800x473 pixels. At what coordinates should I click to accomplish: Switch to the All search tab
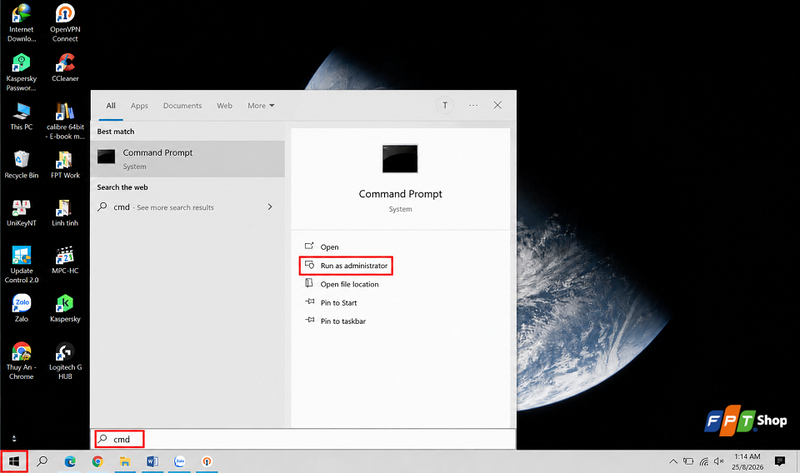111,106
